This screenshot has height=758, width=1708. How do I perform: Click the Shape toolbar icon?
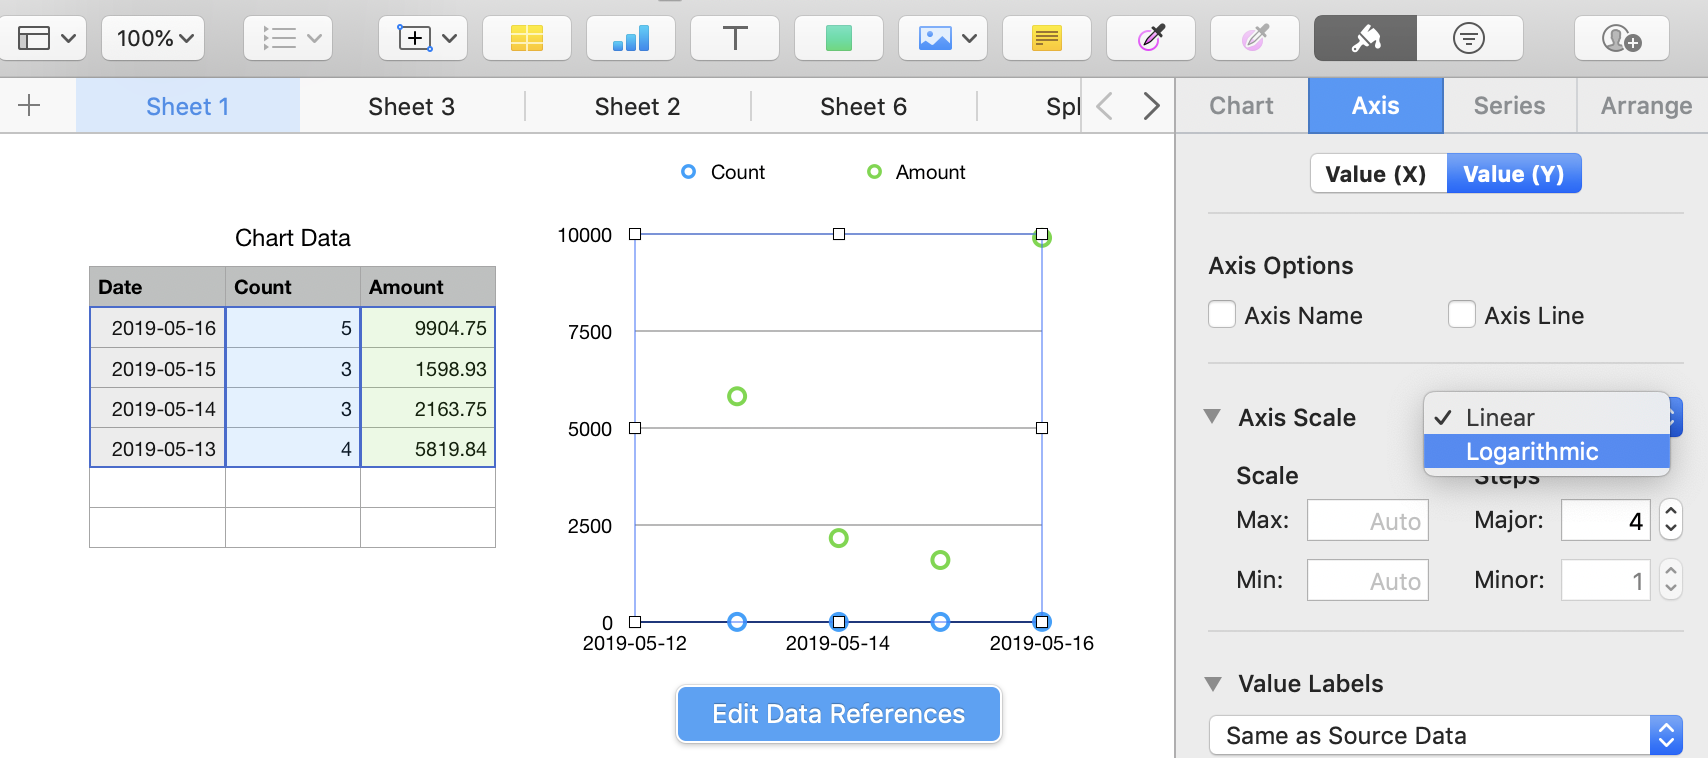[x=838, y=39]
